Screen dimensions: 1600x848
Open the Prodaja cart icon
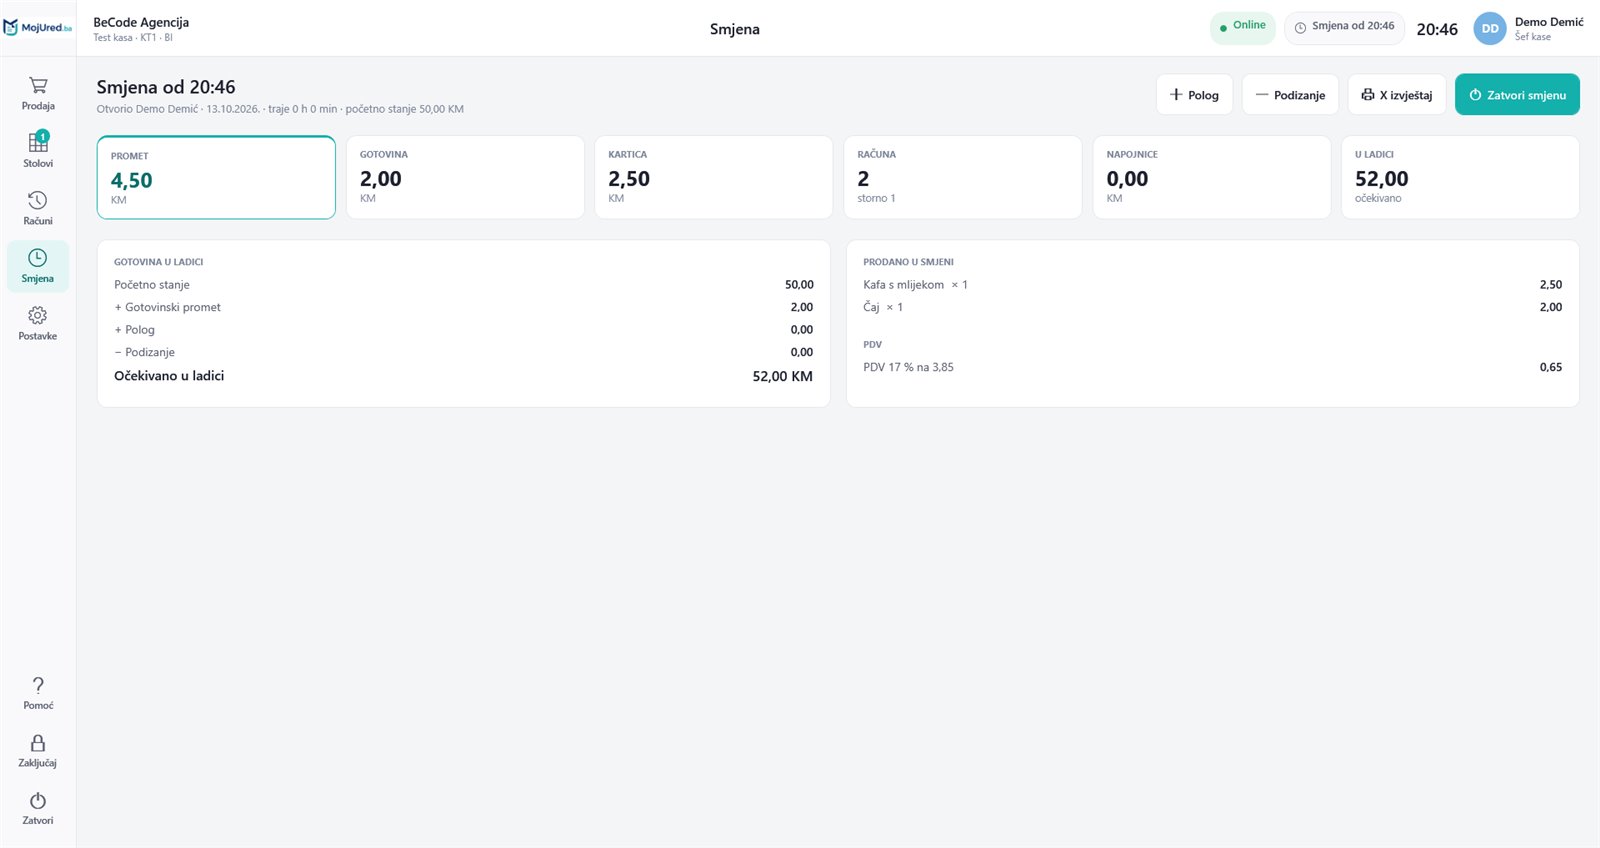click(x=38, y=86)
